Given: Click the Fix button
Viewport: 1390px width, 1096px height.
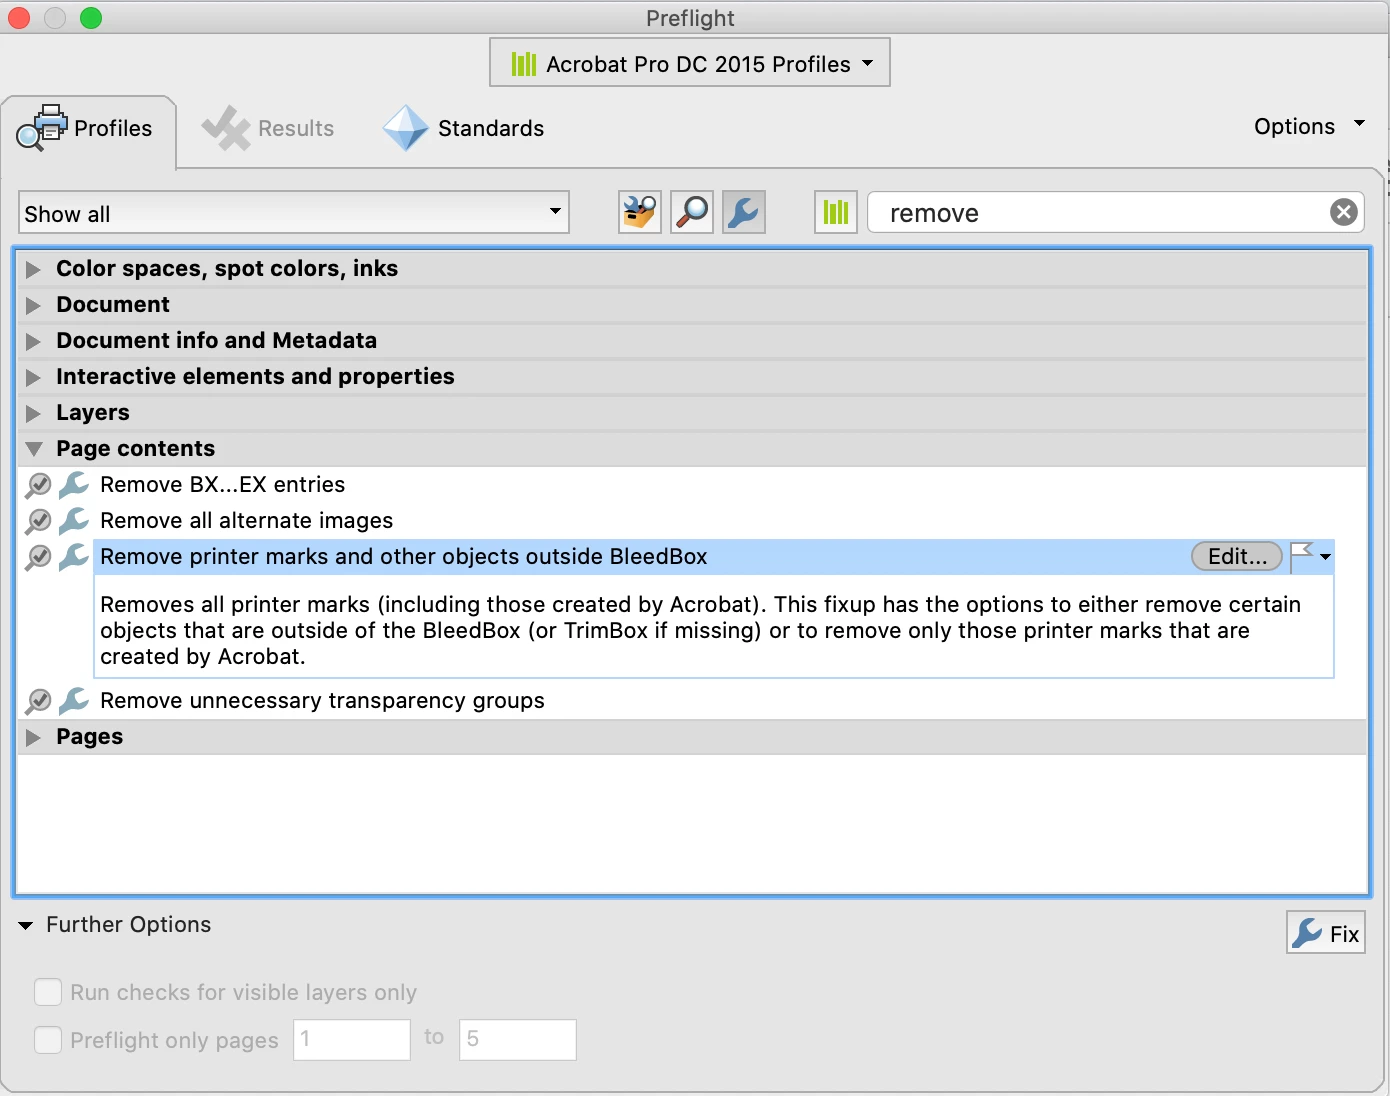Looking at the screenshot, I should point(1326,933).
